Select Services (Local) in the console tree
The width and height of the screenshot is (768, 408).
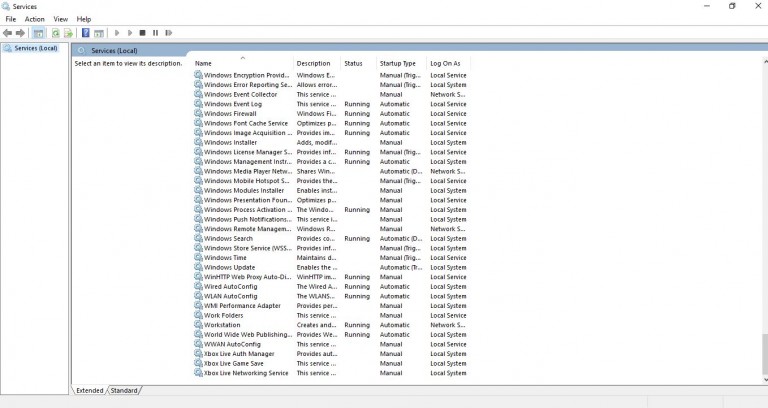point(35,48)
